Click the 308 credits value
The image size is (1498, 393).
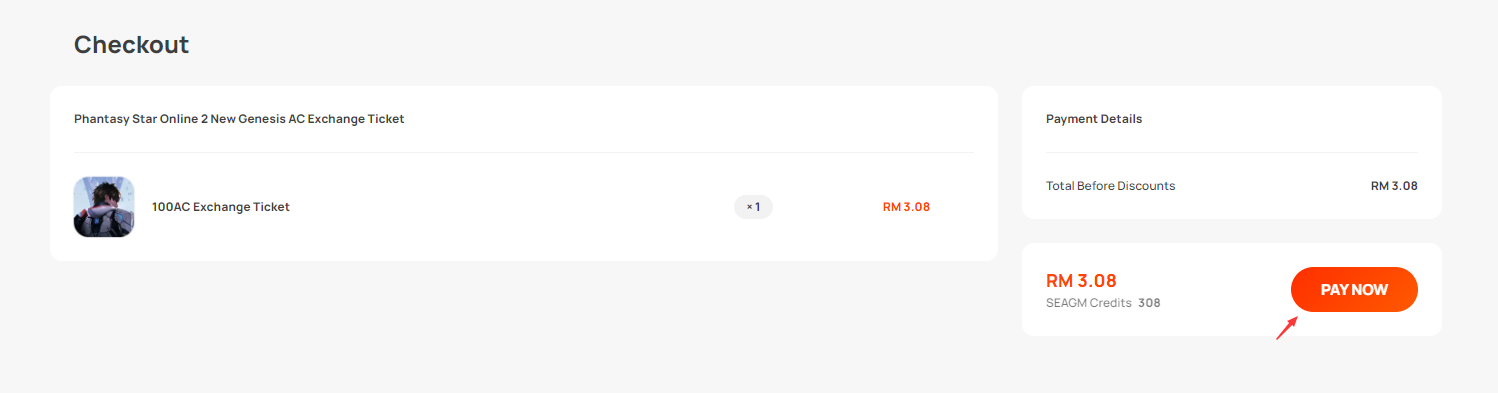pos(1149,303)
